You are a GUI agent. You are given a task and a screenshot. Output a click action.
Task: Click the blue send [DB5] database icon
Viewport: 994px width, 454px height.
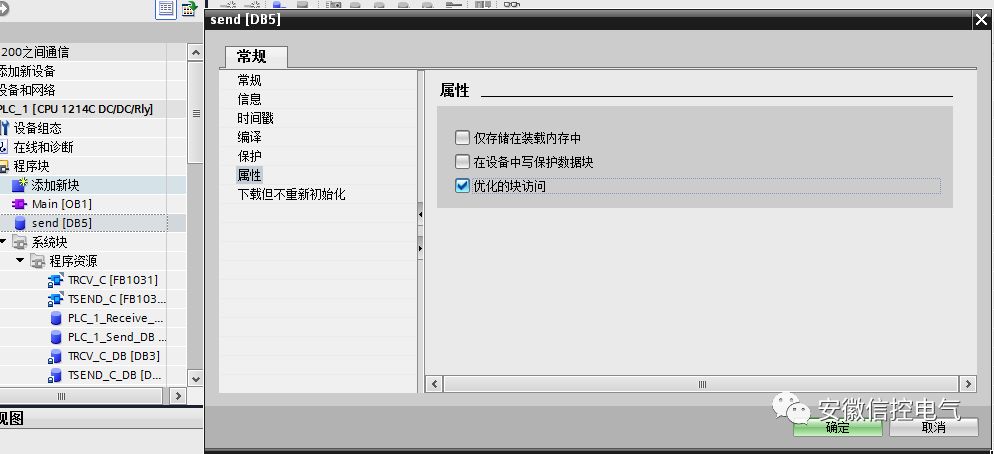click(x=20, y=223)
